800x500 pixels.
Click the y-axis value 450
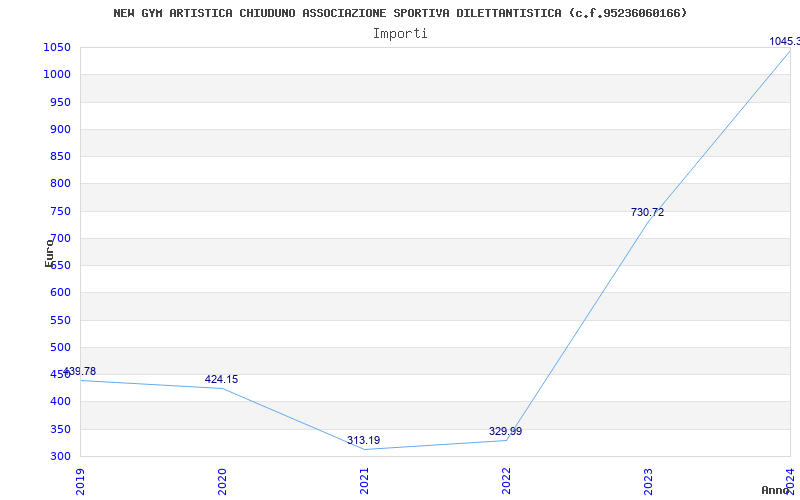pos(60,374)
